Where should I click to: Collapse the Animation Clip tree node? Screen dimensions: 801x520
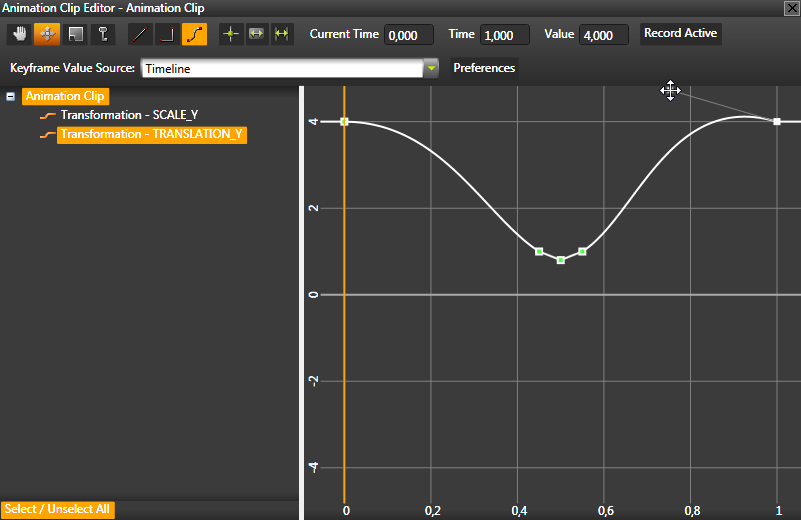[x=10, y=97]
